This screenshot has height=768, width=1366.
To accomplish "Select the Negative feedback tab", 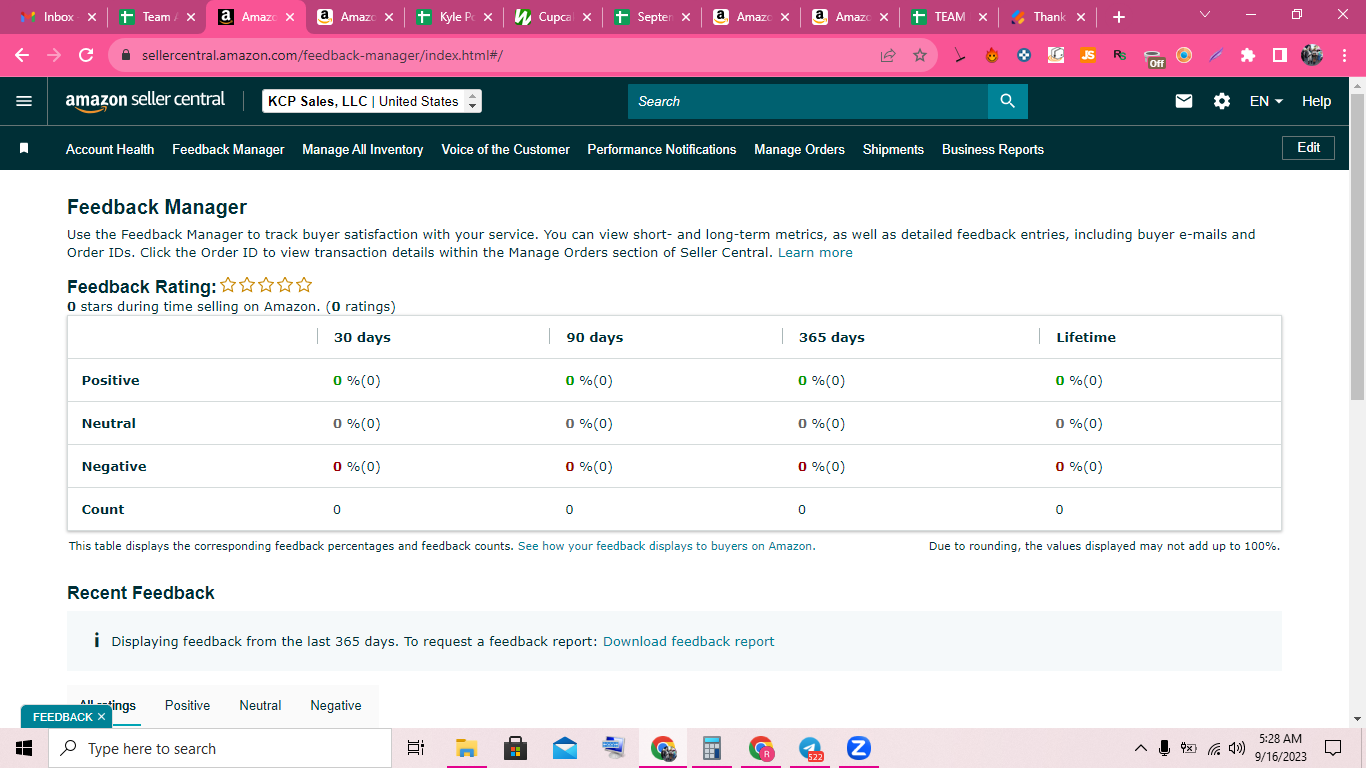I will click(336, 705).
